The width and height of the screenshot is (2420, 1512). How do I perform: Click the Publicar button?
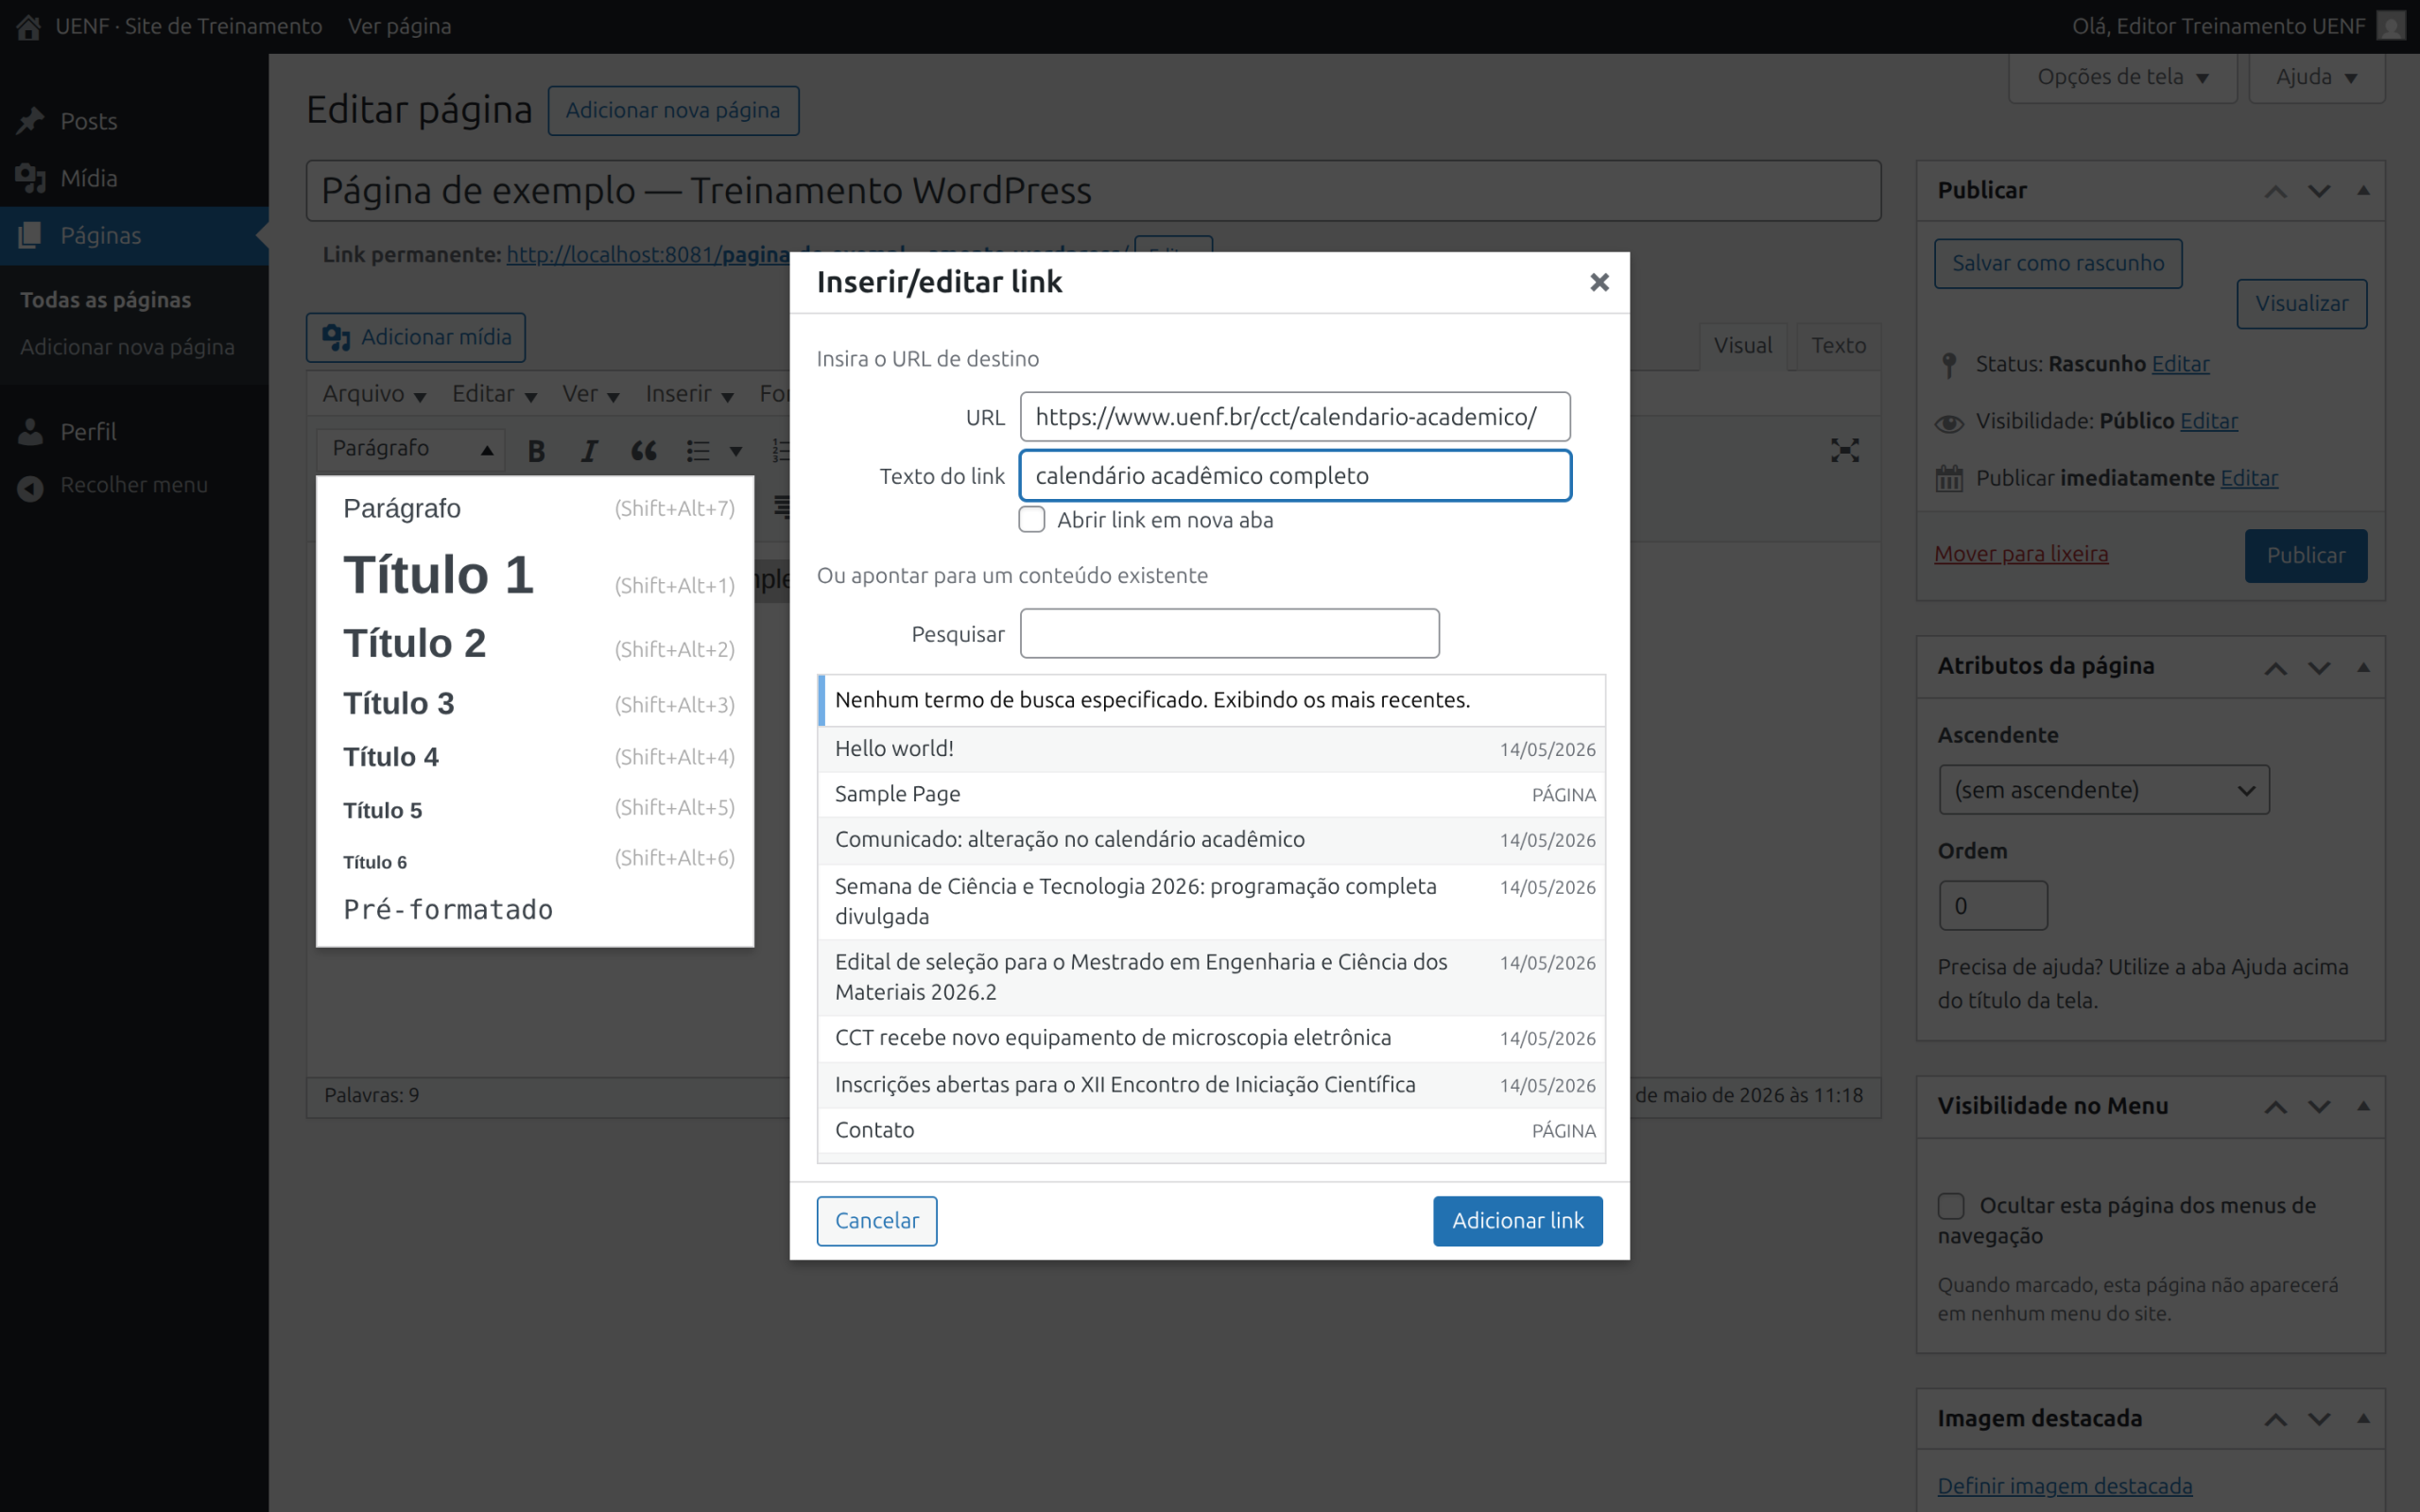click(x=2305, y=556)
